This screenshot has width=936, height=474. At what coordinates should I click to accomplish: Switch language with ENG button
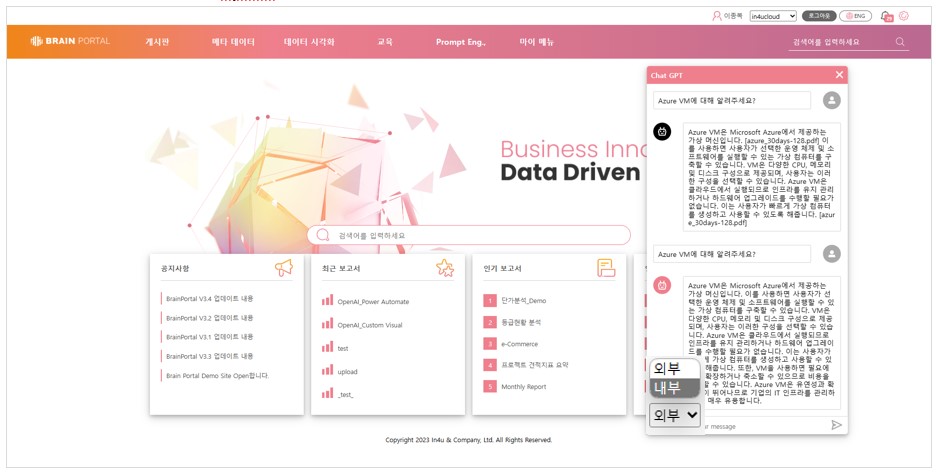coord(855,16)
